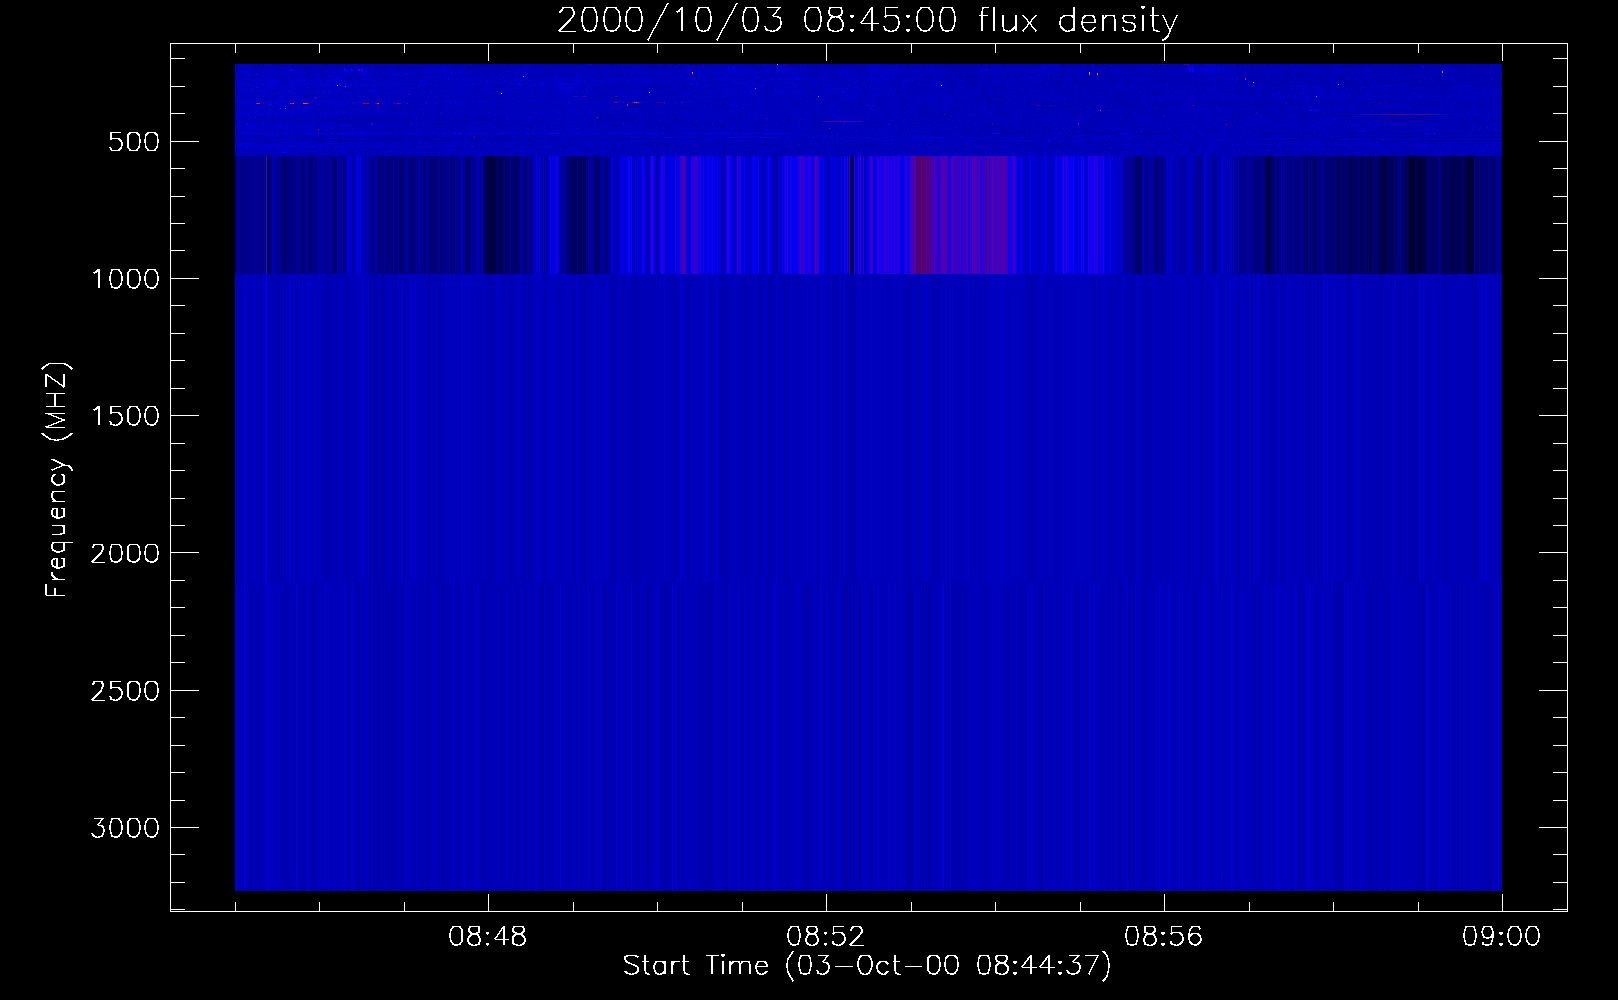Click the 1500 frequency tick label

click(125, 416)
